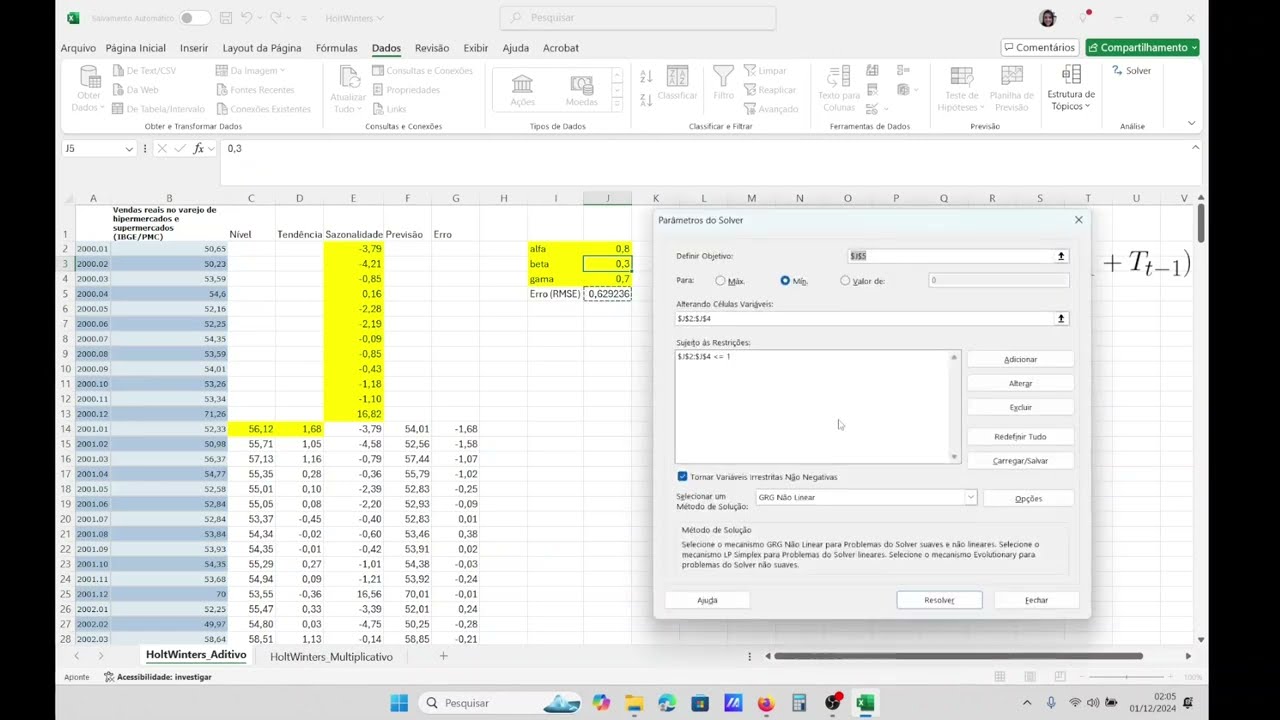Viewport: 1280px width, 720px height.
Task: Click Redefinir Tudo button
Action: pos(1020,436)
